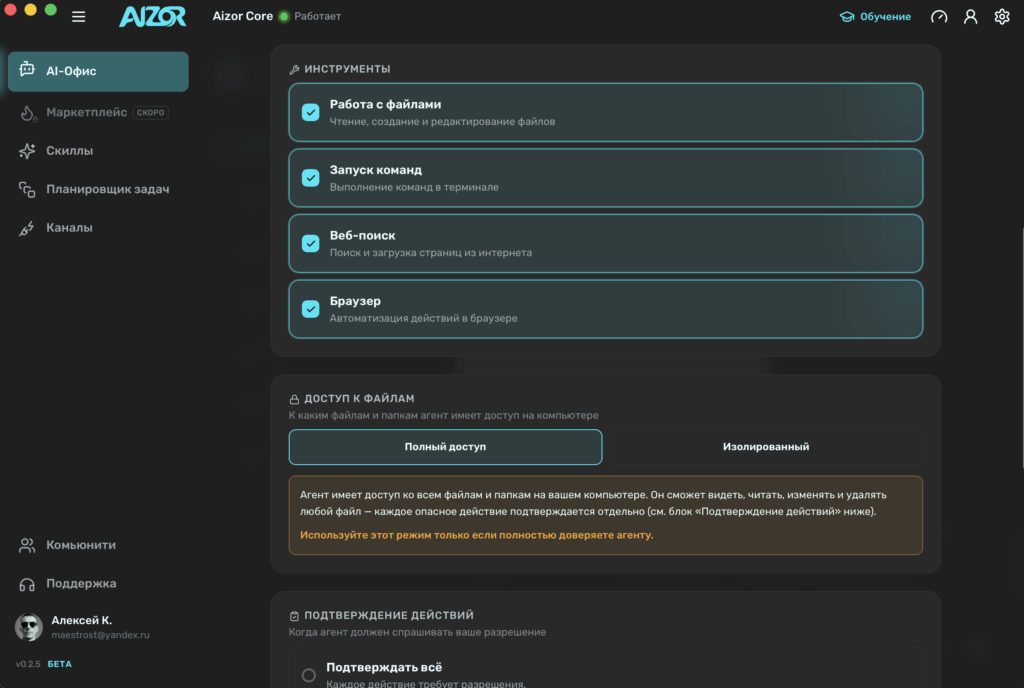
Task: Click the СКОРО badge
Action: (x=151, y=112)
